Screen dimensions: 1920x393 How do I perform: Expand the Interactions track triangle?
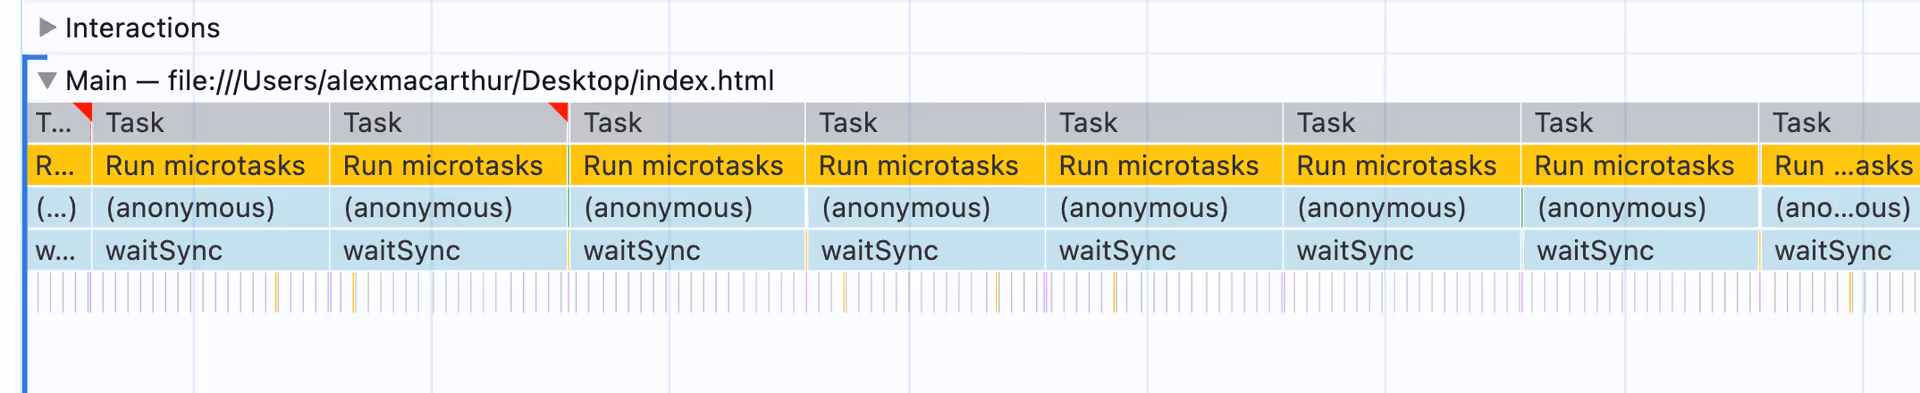tap(47, 28)
